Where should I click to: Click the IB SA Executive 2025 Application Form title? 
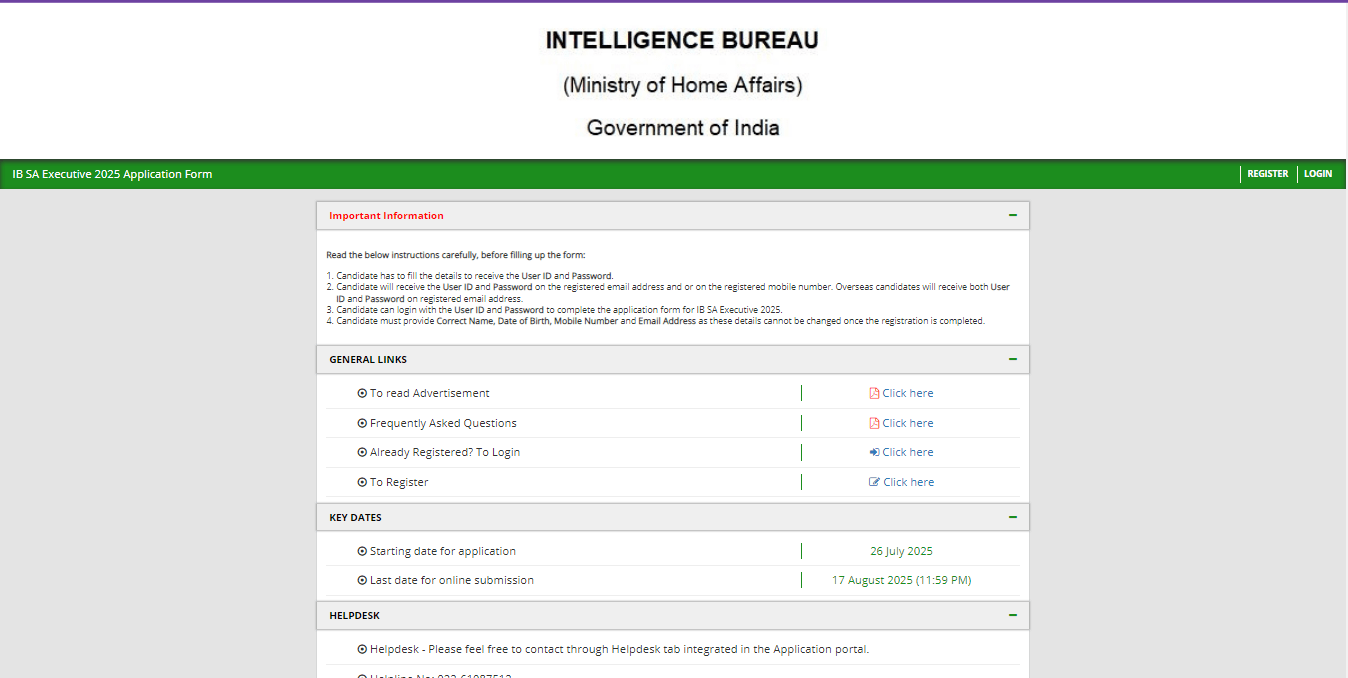[x=111, y=173]
